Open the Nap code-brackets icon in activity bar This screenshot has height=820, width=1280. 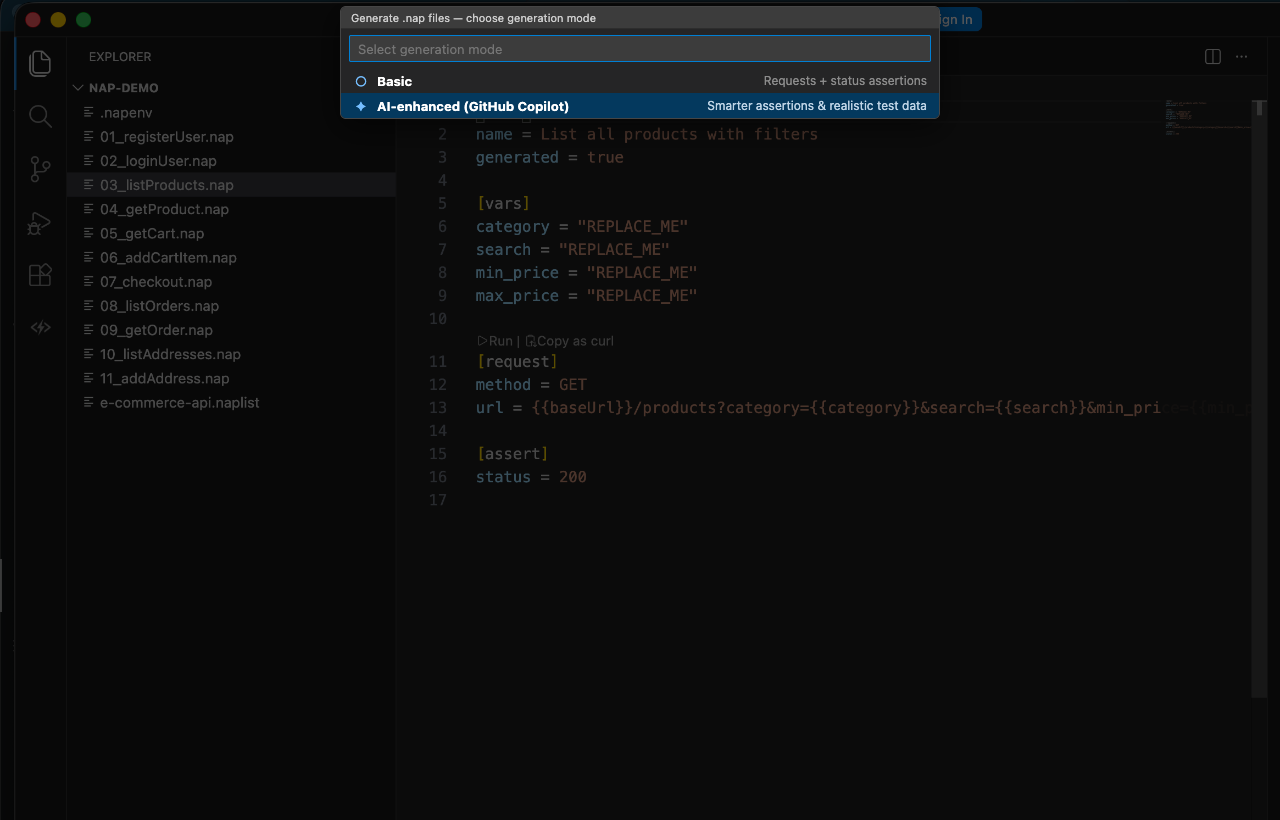click(x=40, y=327)
